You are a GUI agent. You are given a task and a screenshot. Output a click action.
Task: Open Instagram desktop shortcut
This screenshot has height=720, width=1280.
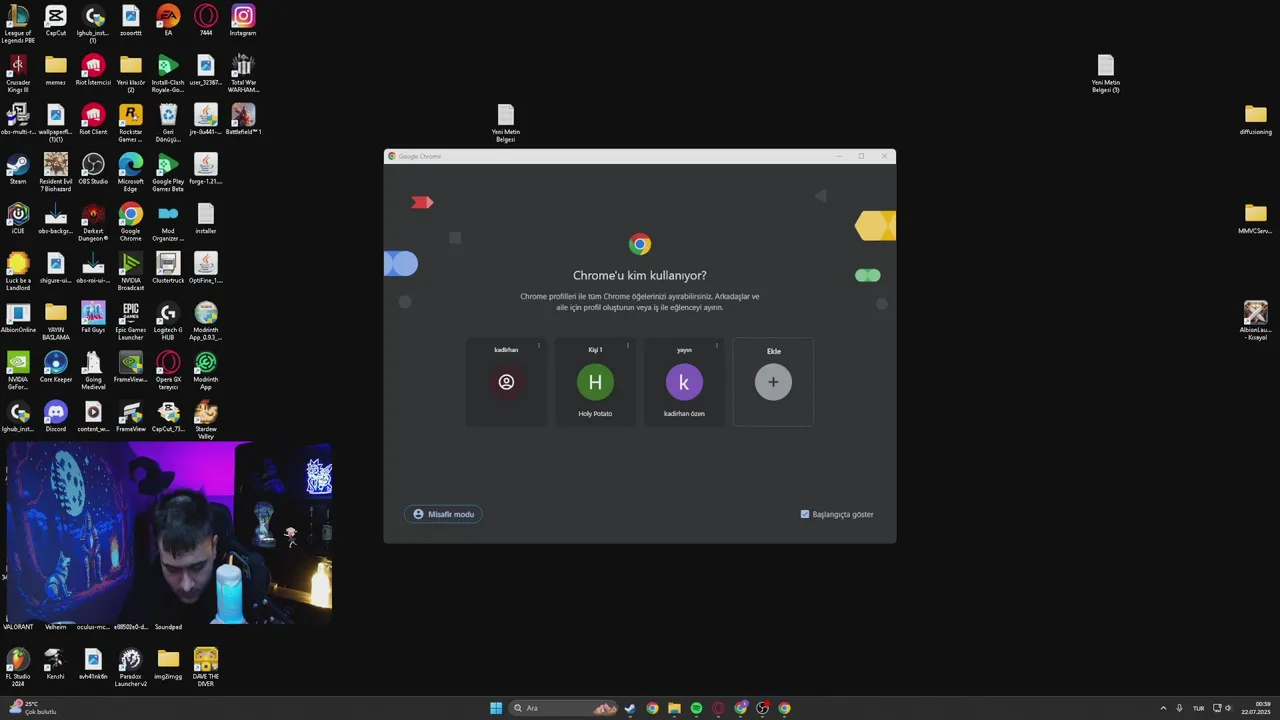243,21
